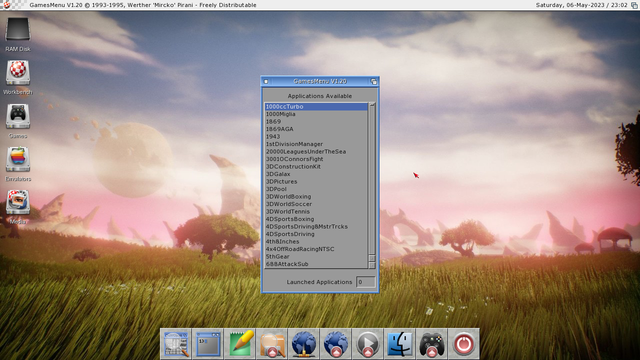640x360 pixels.
Task: Select 3DWorldSoccer entry
Action: 316,204
